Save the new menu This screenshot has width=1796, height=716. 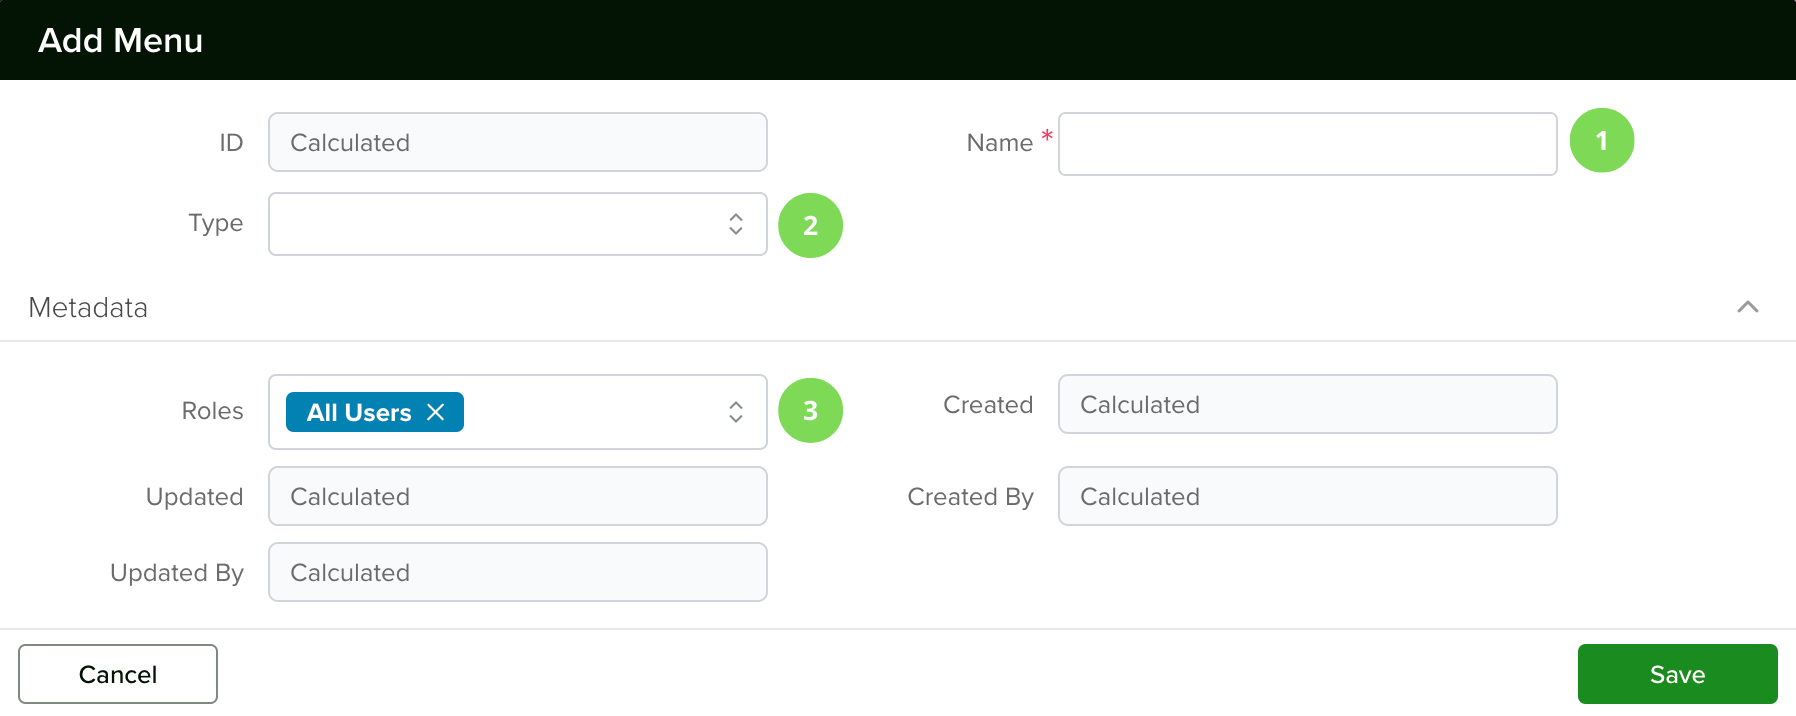1677,674
